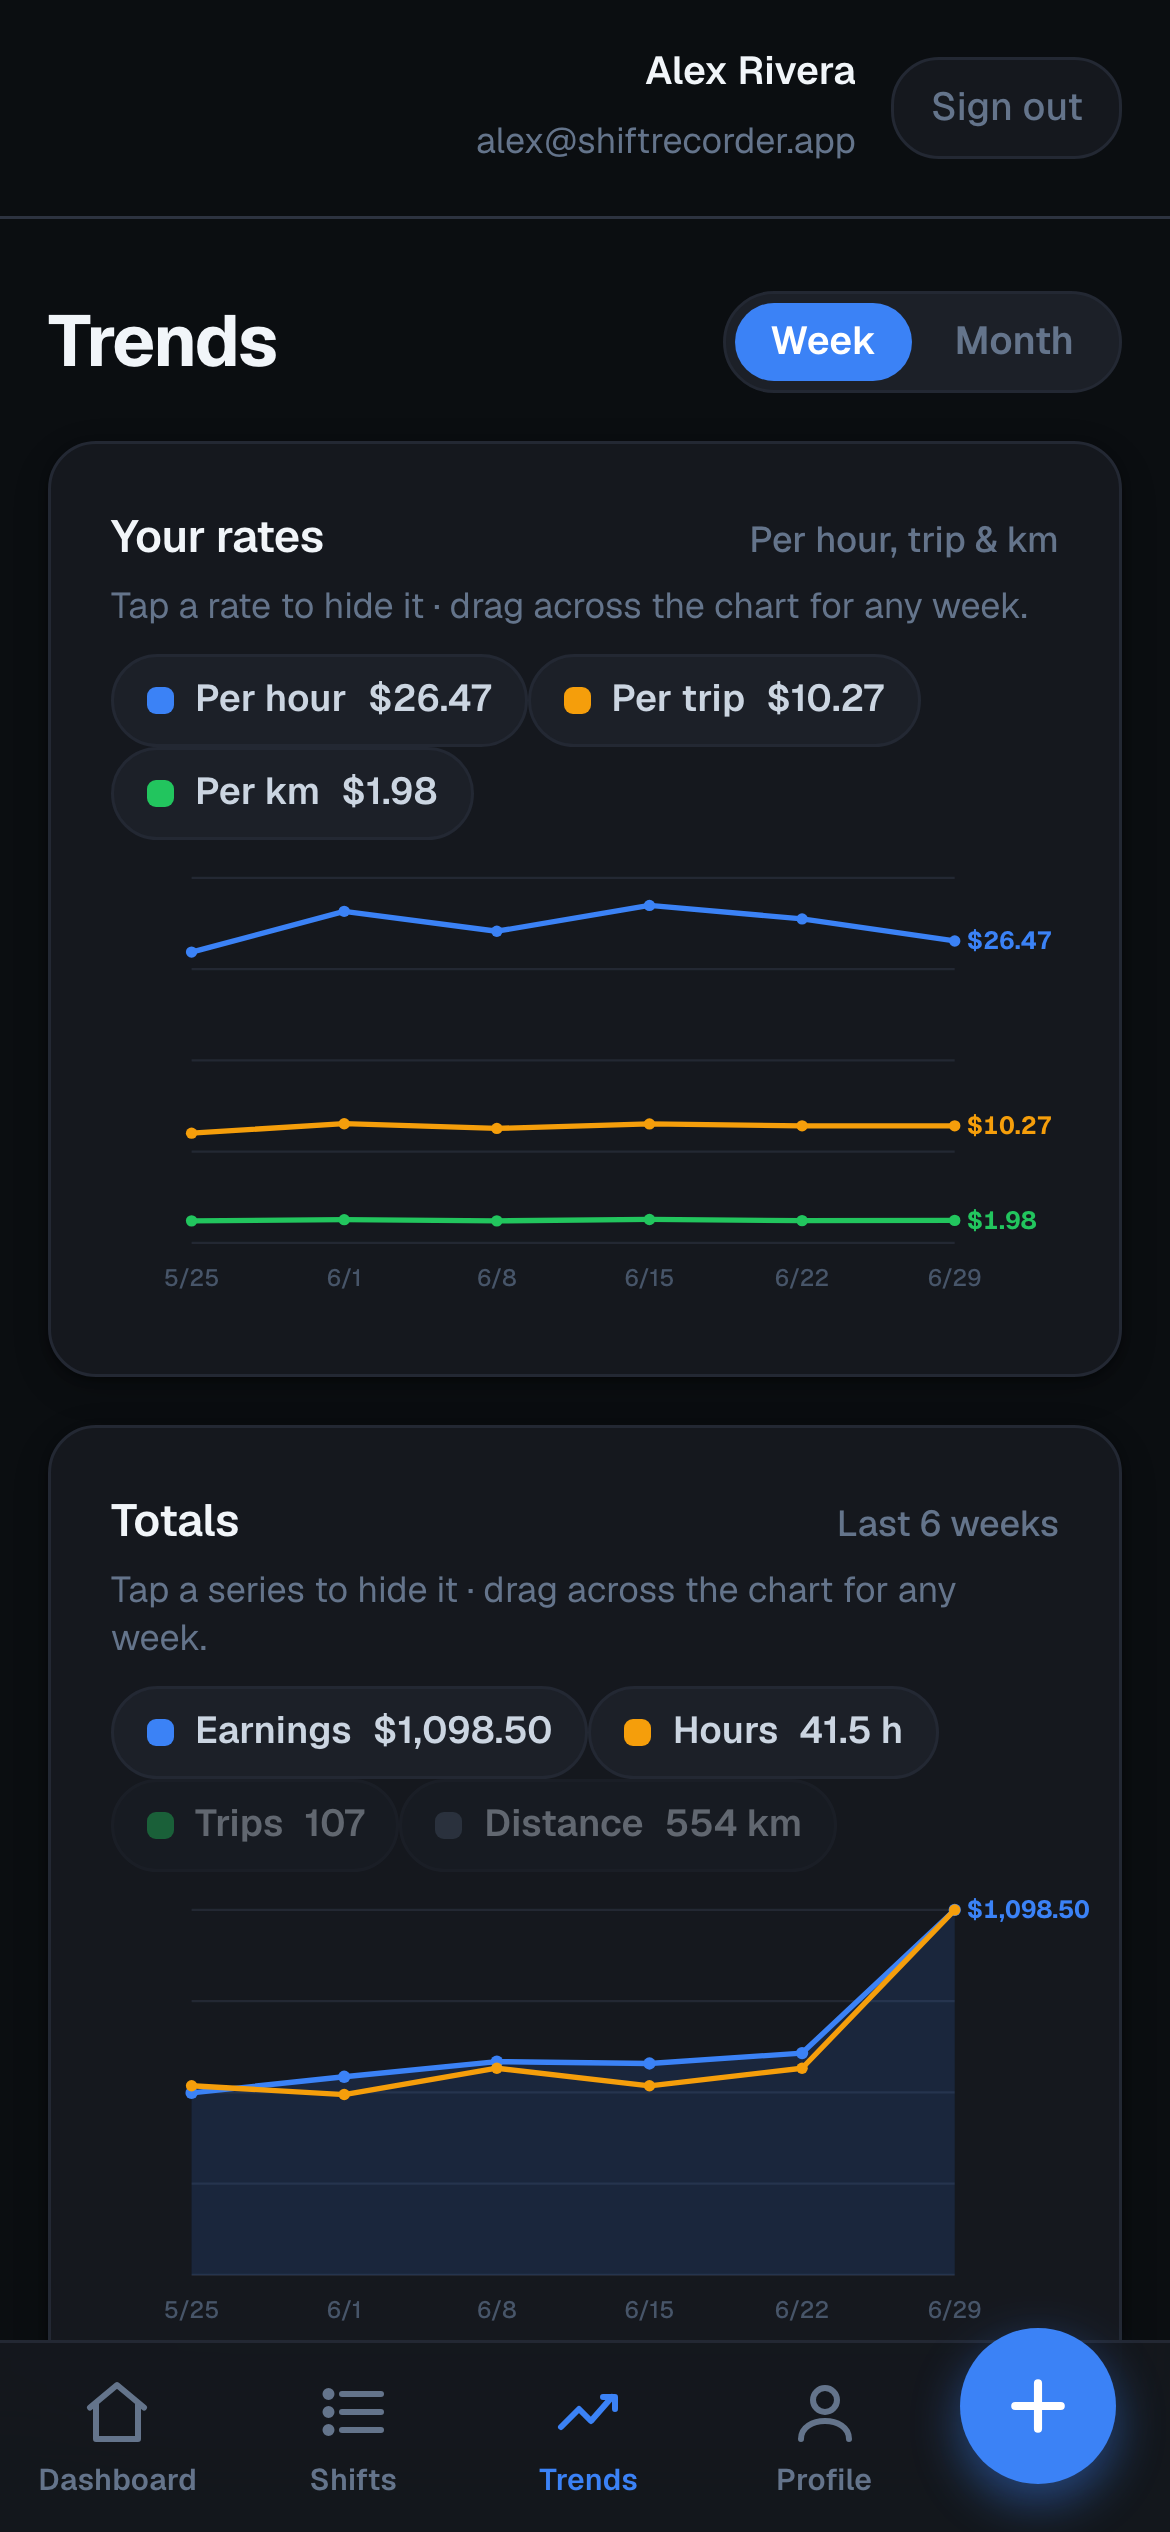Open the Profile tab label
Viewport: 1170px width, 2532px height.
click(x=824, y=2479)
